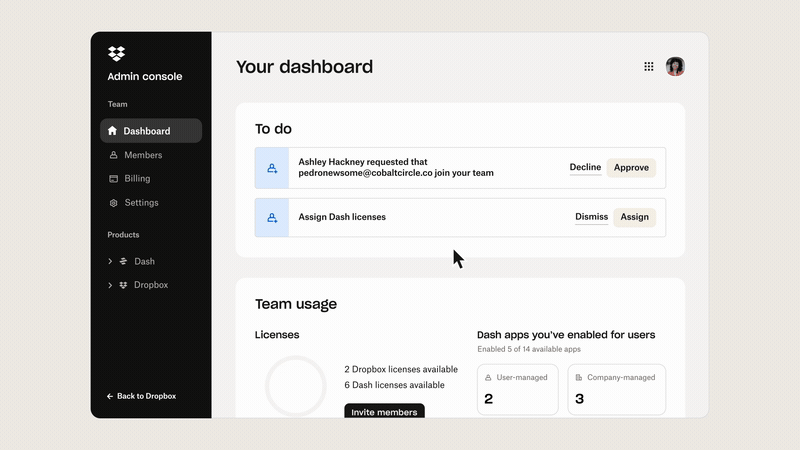The image size is (800, 450).
Task: Click the "Your dashboard" heading
Action: click(305, 67)
